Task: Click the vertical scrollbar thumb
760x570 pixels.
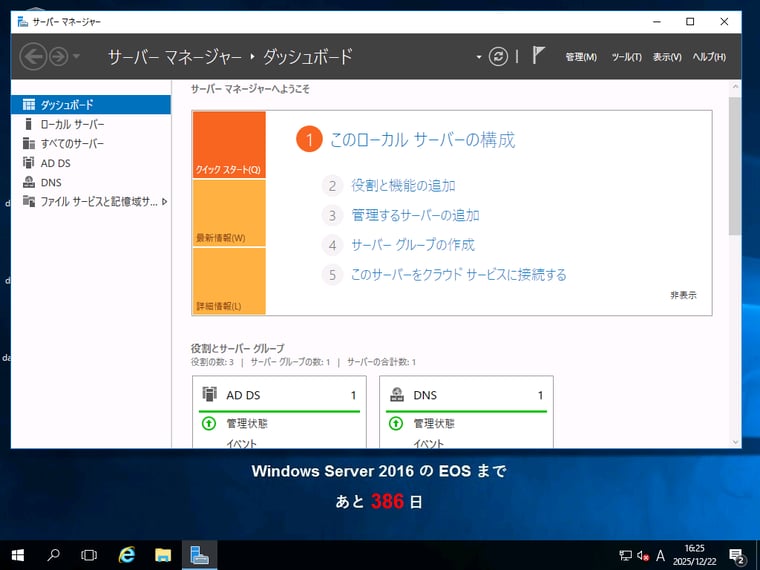Action: (x=735, y=166)
